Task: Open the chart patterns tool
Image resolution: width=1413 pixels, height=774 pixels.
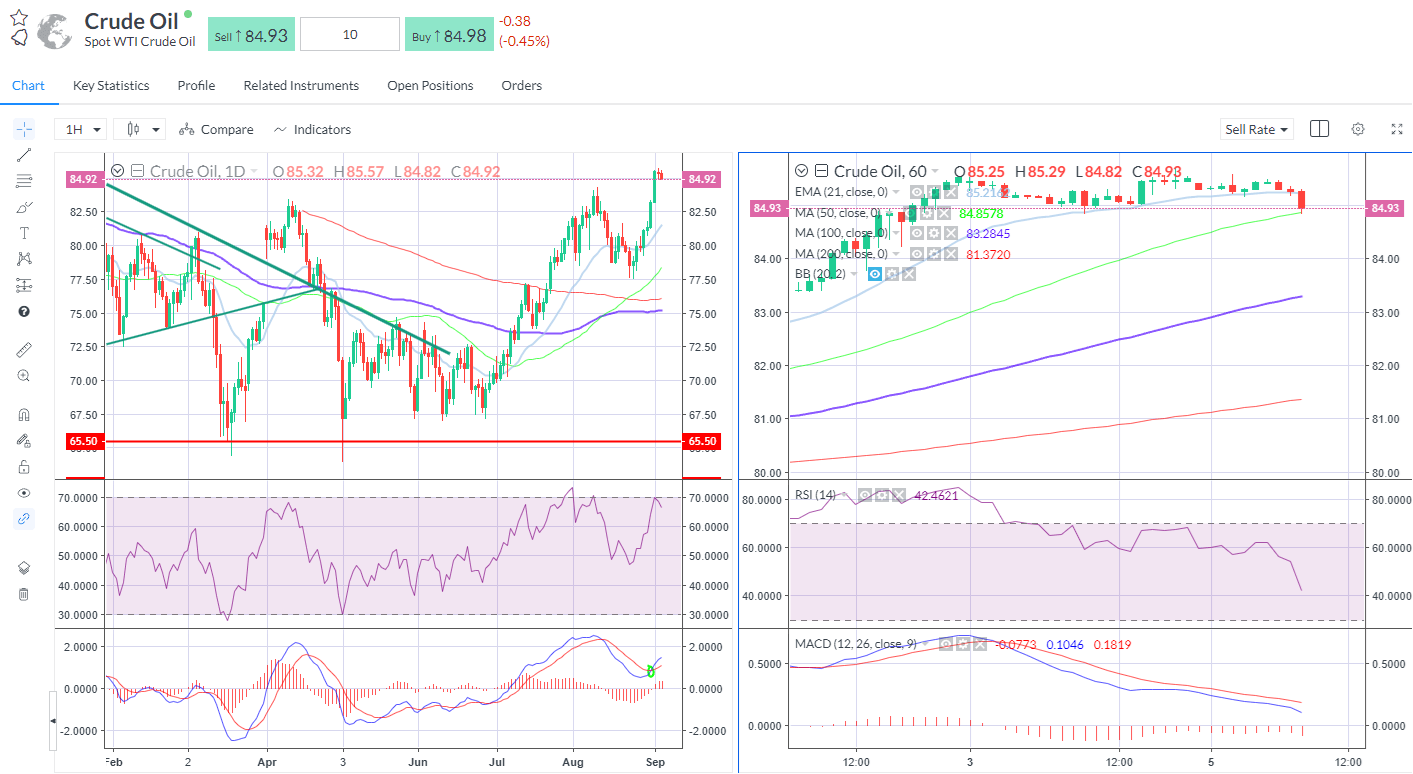Action: (24, 259)
